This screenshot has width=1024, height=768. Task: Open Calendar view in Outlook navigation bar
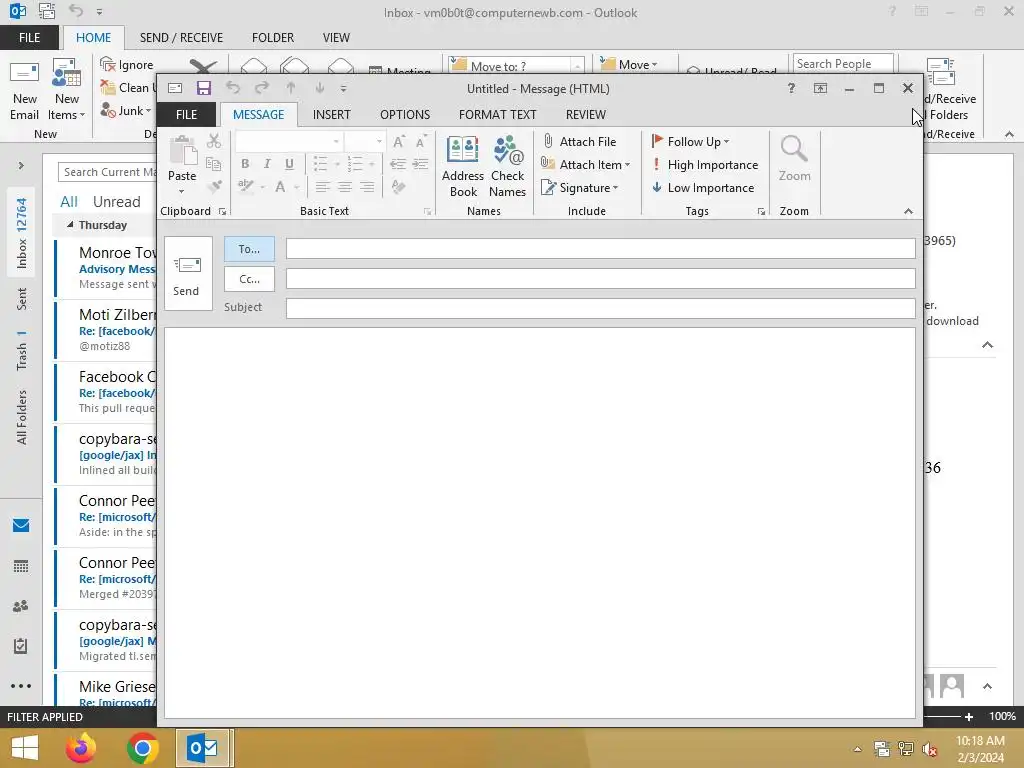pyautogui.click(x=21, y=566)
